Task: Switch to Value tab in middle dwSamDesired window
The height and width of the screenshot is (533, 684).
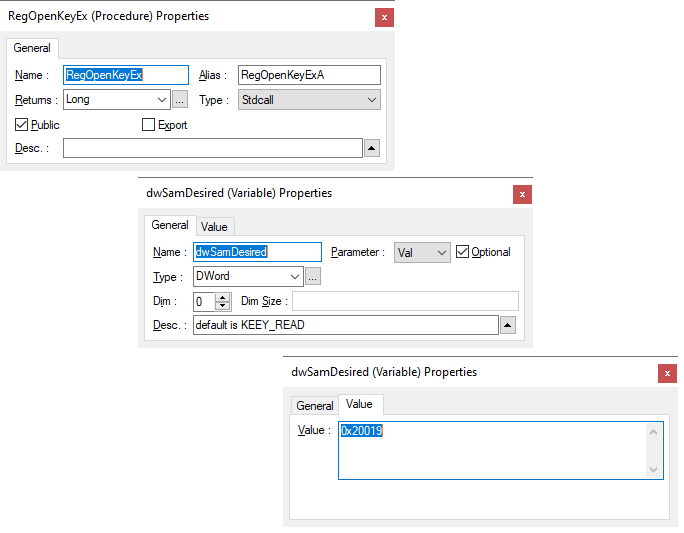Action: pos(214,227)
